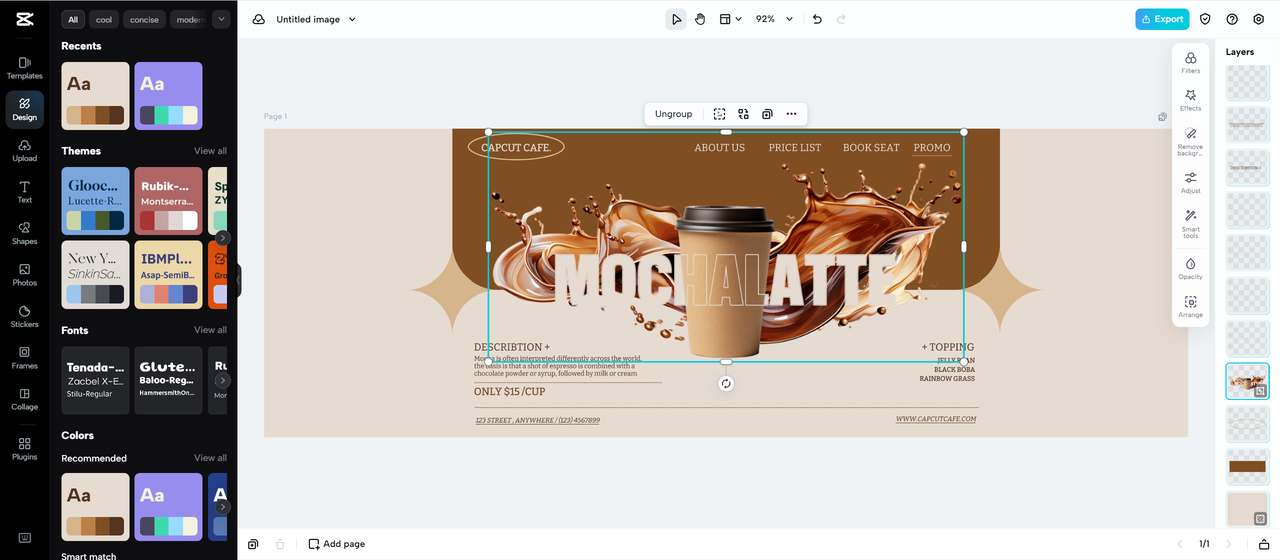Open the Text panel

(x=24, y=192)
